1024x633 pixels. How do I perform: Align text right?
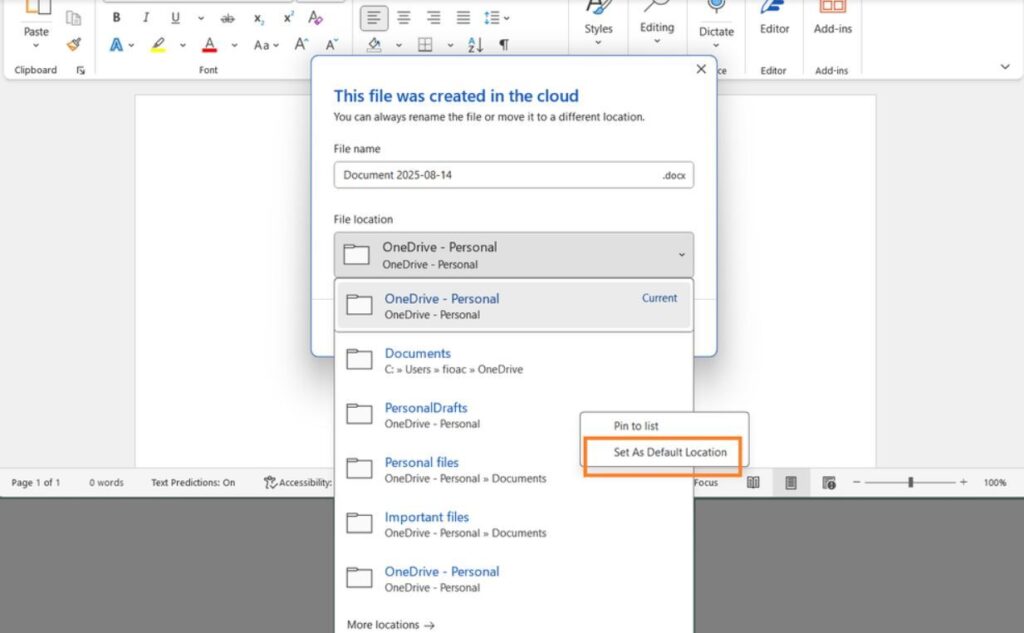(x=433, y=18)
